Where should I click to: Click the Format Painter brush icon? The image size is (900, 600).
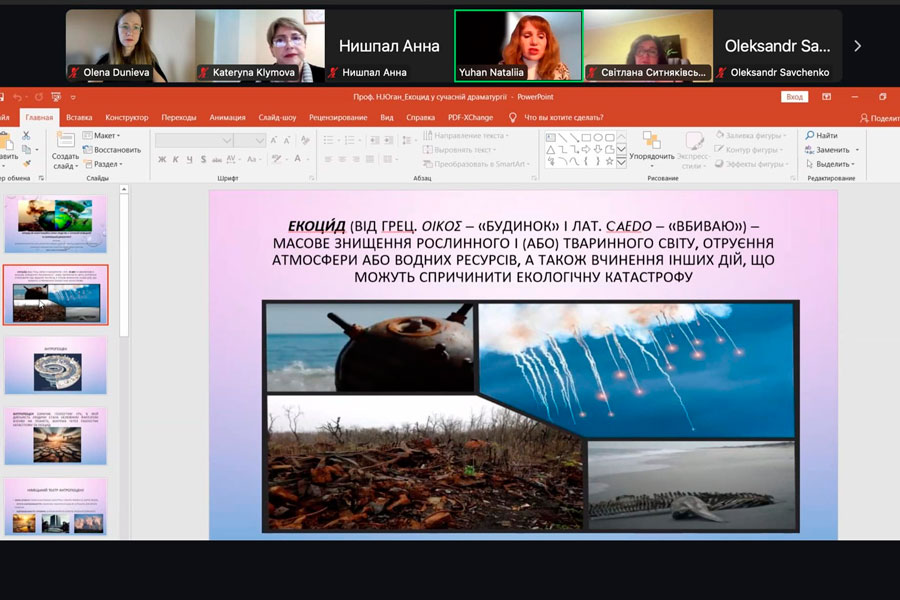tap(26, 163)
